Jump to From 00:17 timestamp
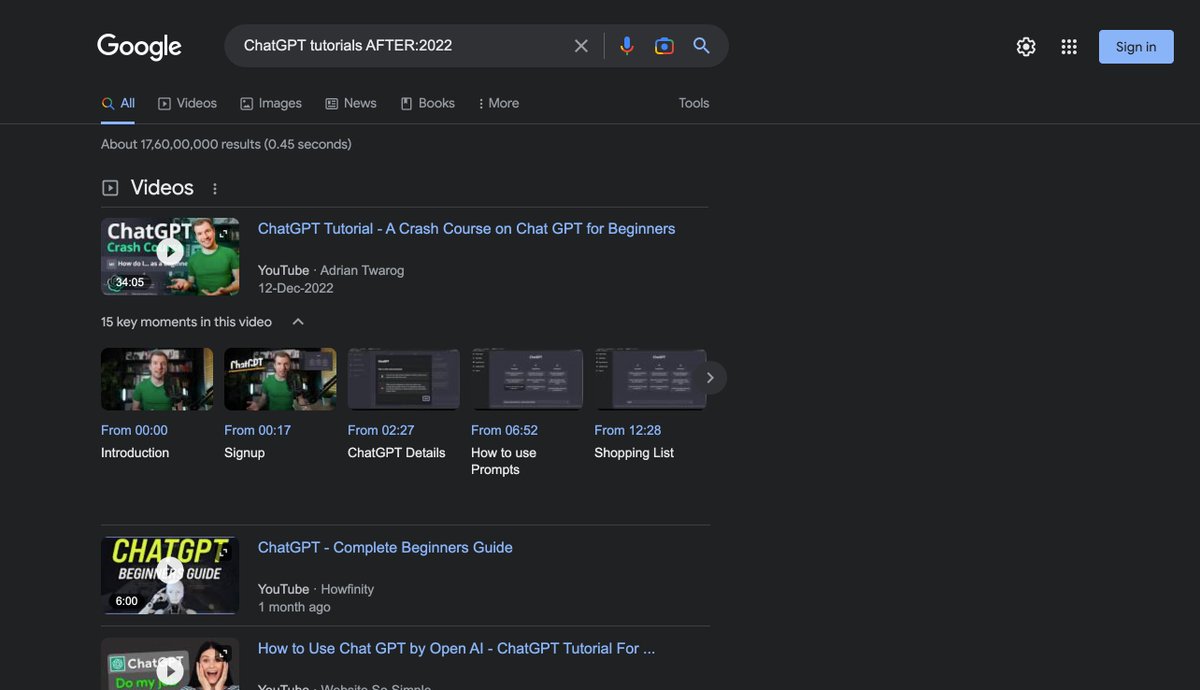This screenshot has width=1200, height=690. tap(257, 430)
